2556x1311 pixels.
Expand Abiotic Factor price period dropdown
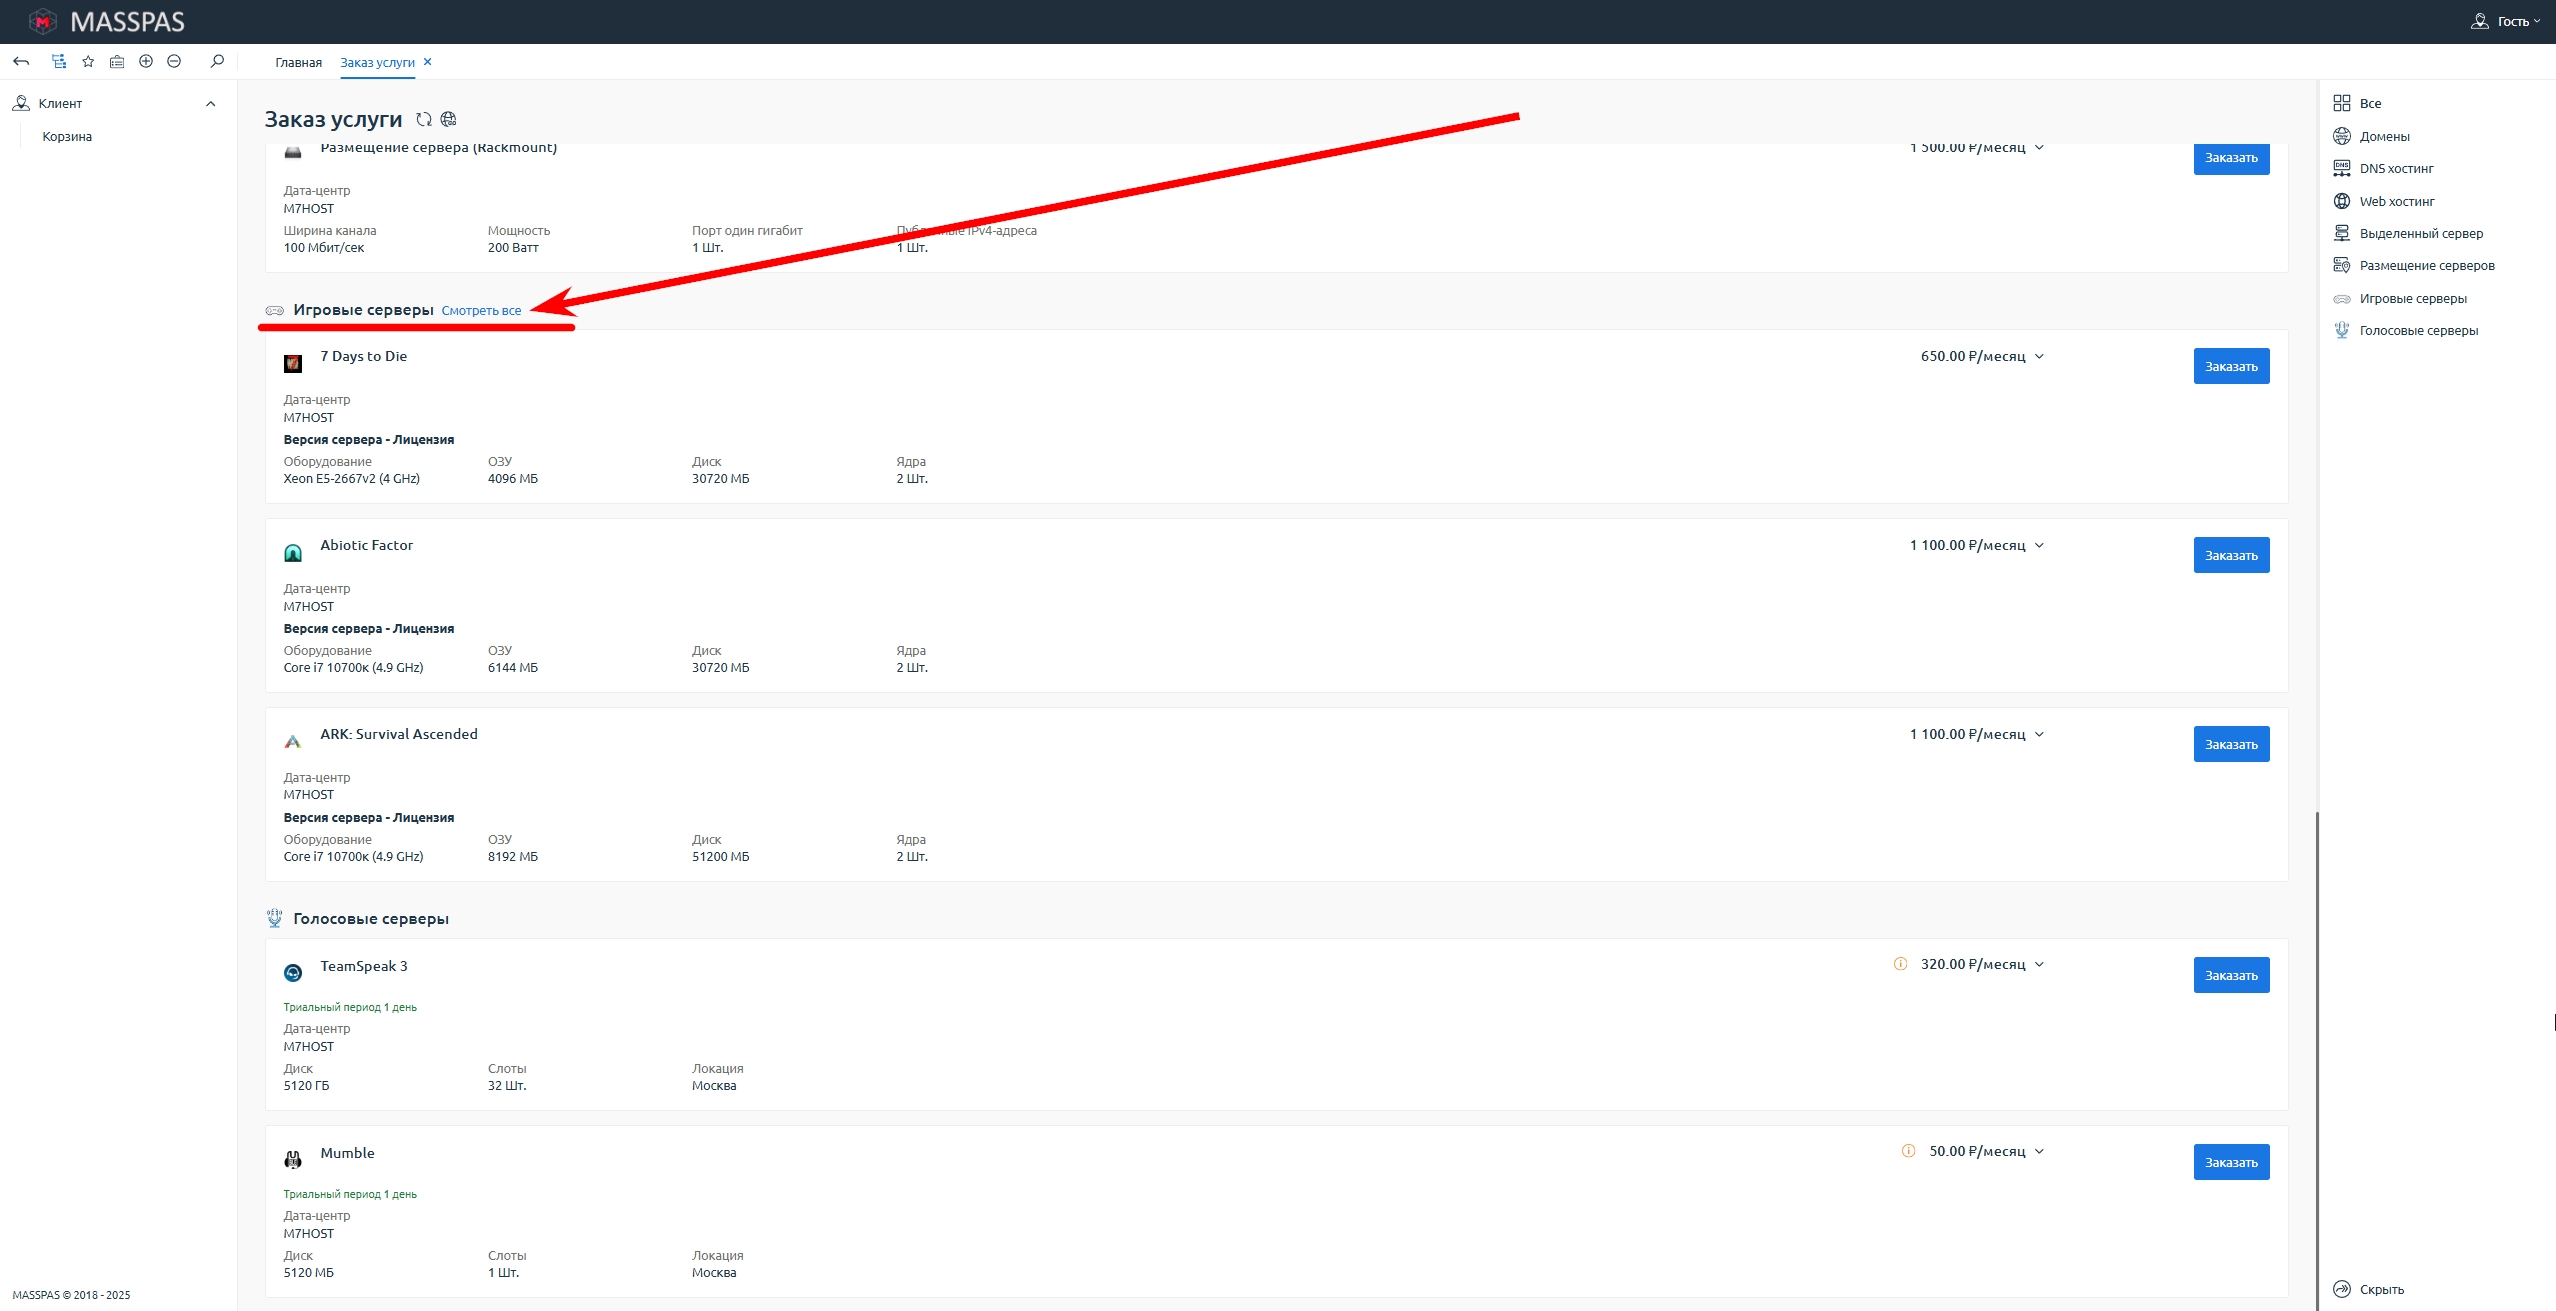click(2040, 545)
